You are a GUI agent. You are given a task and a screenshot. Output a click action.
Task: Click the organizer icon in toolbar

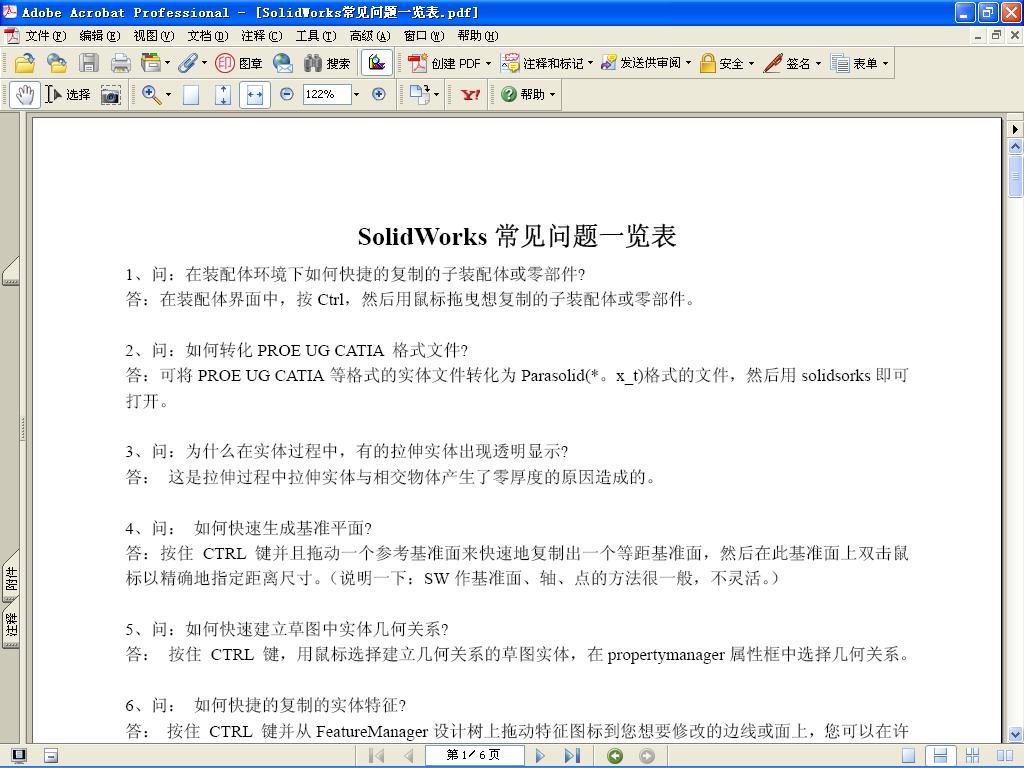tap(151, 63)
